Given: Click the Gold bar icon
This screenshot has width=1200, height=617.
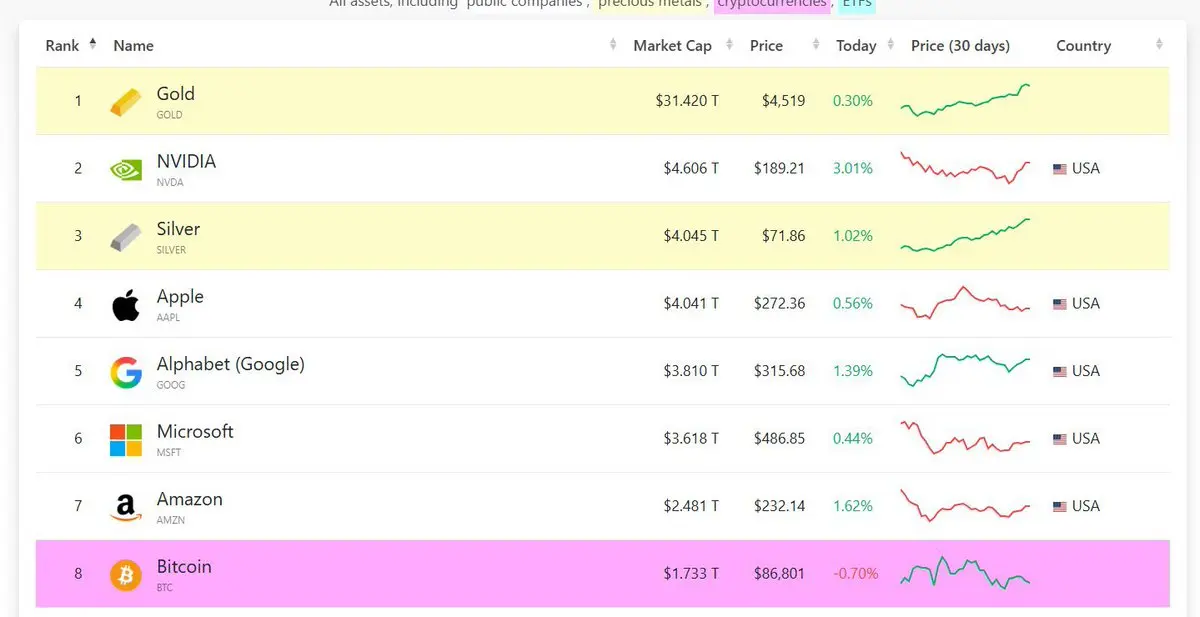Looking at the screenshot, I should pos(126,102).
